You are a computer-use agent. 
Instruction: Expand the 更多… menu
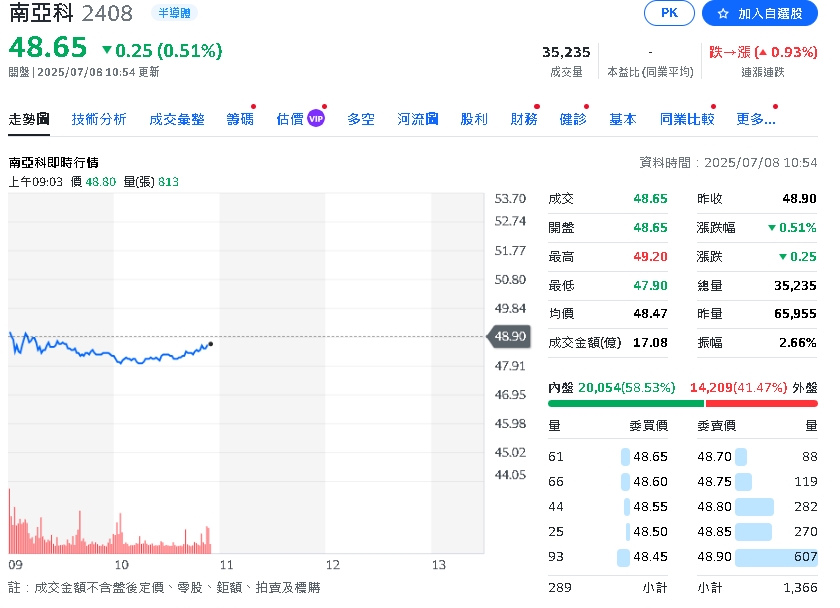tap(755, 119)
